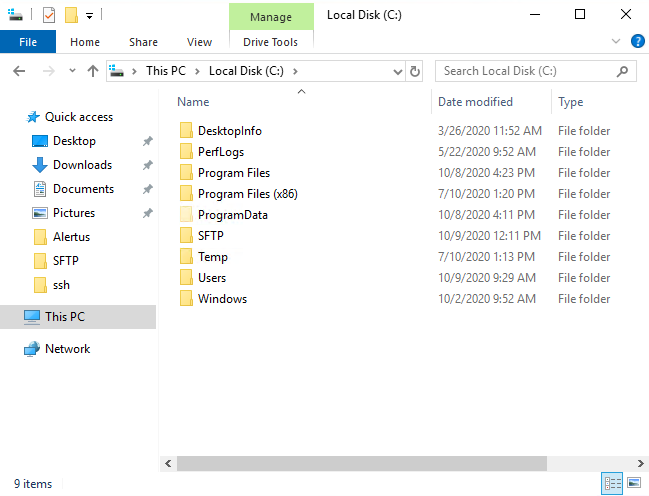Click the pin icon next to Documents
The width and height of the screenshot is (649, 496).
point(148,189)
